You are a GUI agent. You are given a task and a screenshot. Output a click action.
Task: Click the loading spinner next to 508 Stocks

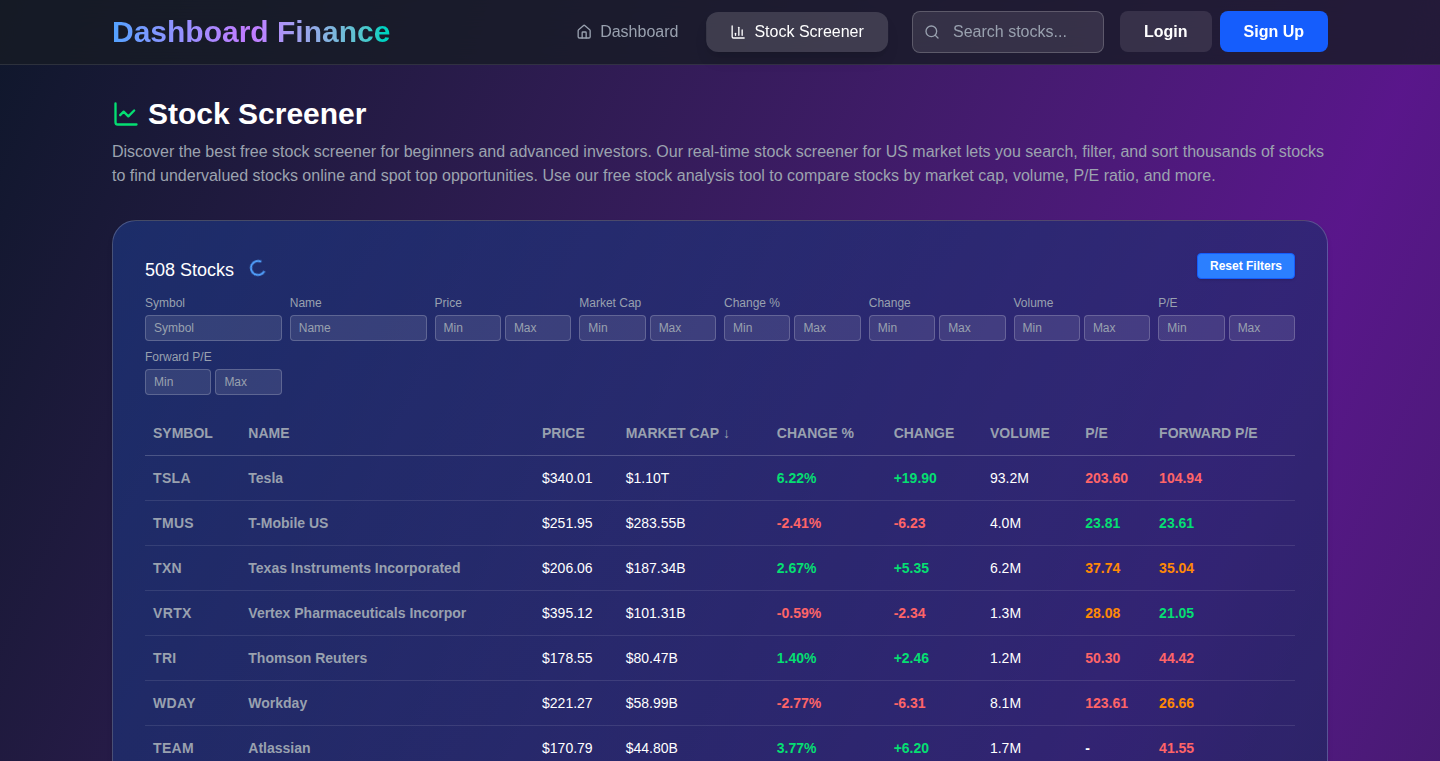257,268
